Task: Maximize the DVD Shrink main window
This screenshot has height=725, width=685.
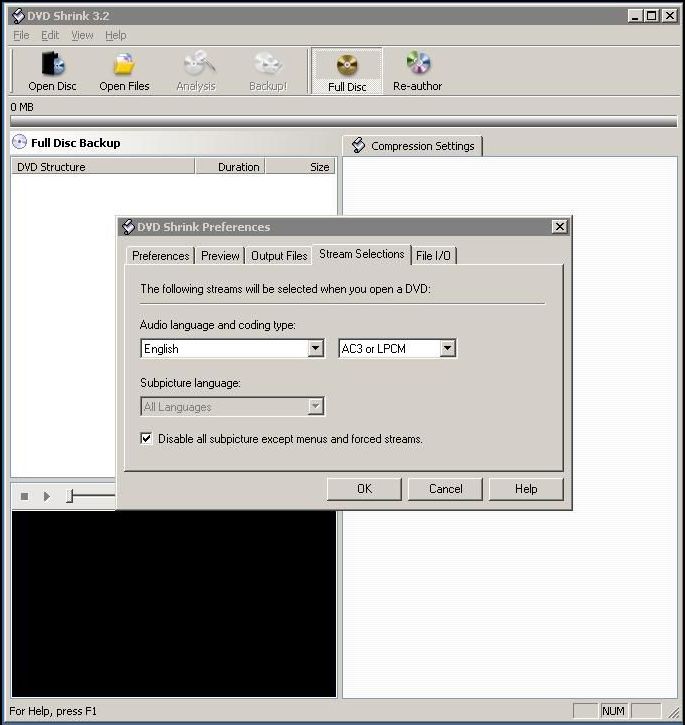Action: (x=651, y=16)
